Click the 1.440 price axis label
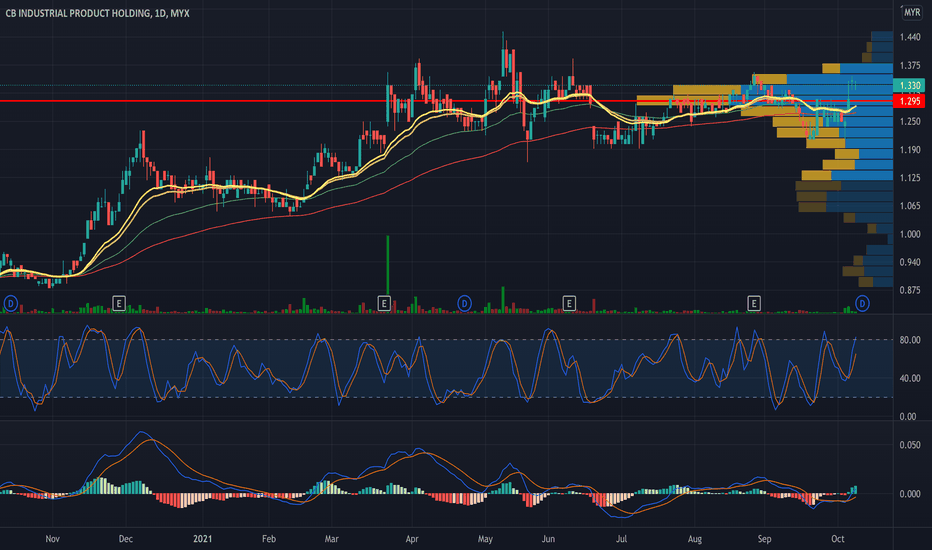Viewport: 932px width, 550px height. coord(910,37)
